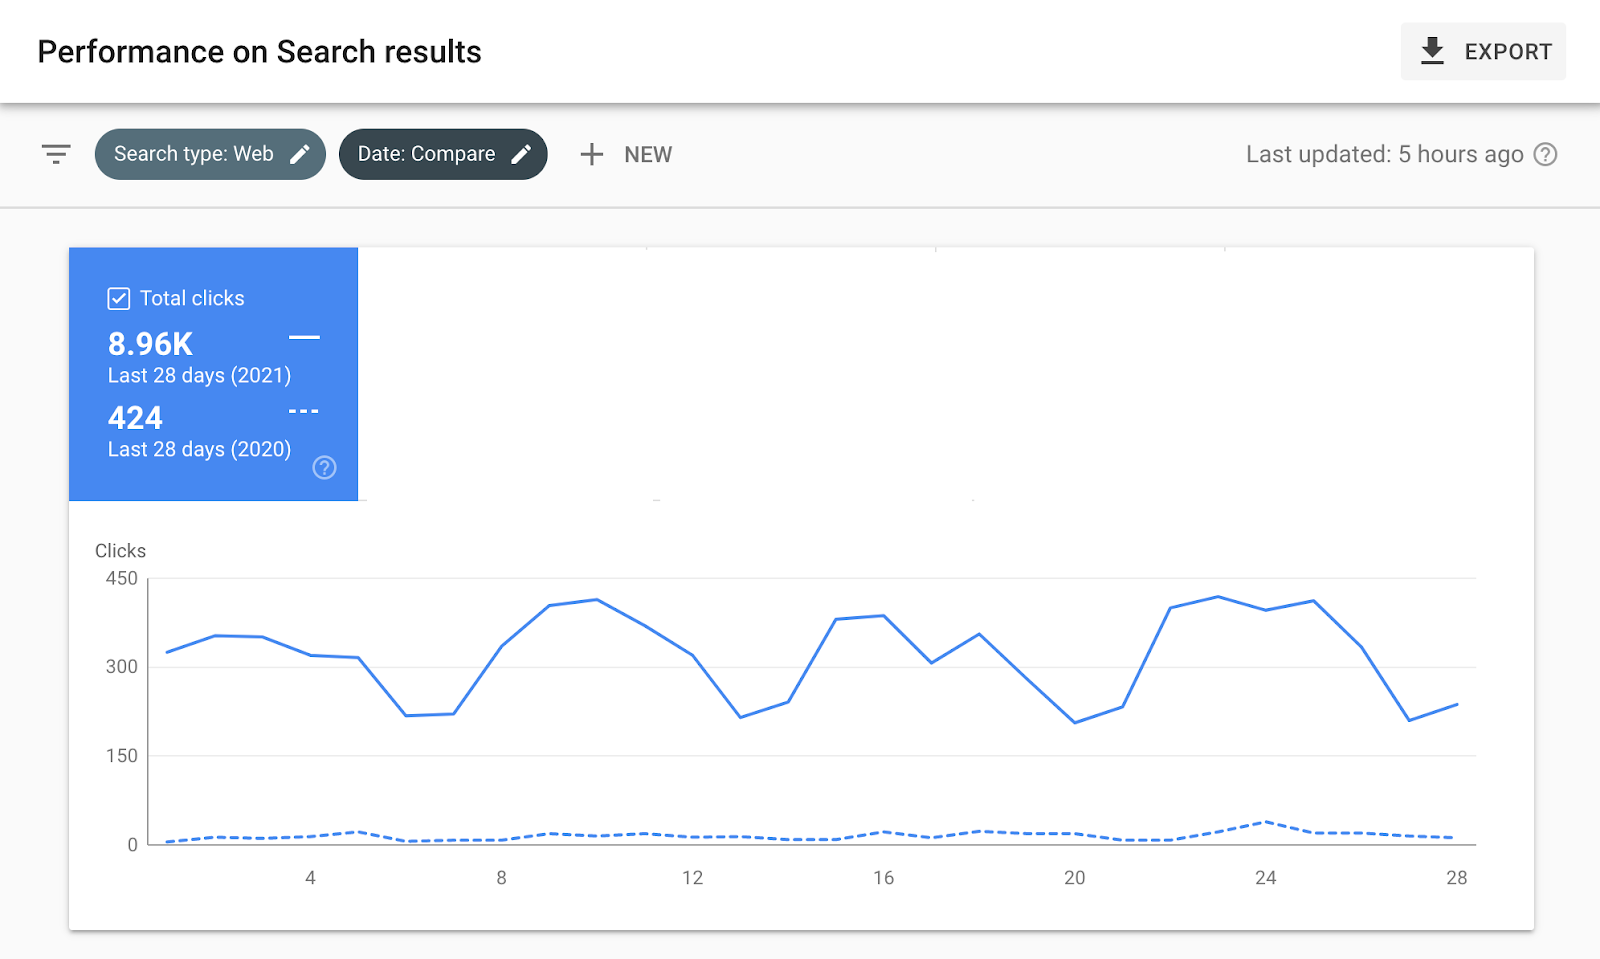Click the download arrow export icon
Image resolution: width=1600 pixels, height=959 pixels.
pyautogui.click(x=1432, y=51)
